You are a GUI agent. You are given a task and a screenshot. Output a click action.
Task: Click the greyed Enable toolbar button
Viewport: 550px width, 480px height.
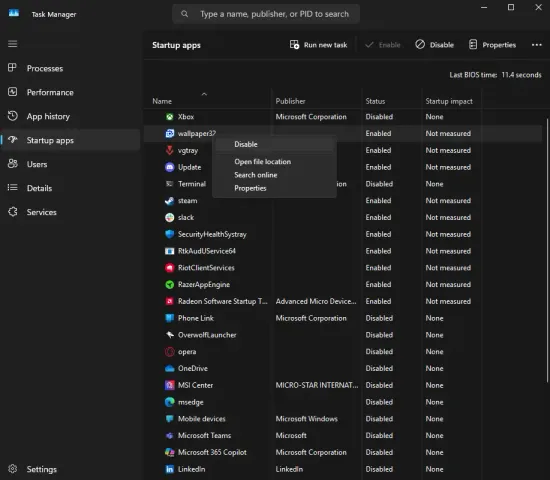click(383, 45)
